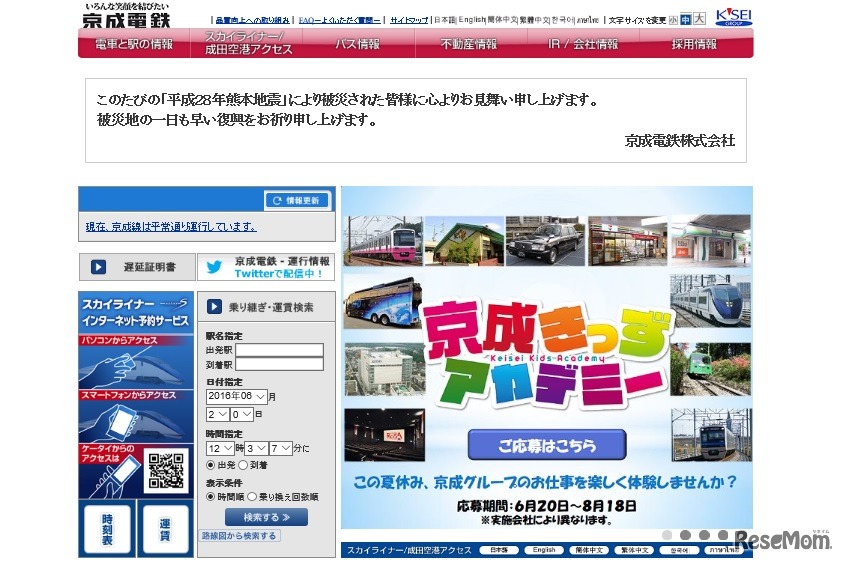Screen dimensions: 845x563
Task: Click the convenience store thumbnail
Action: click(627, 241)
